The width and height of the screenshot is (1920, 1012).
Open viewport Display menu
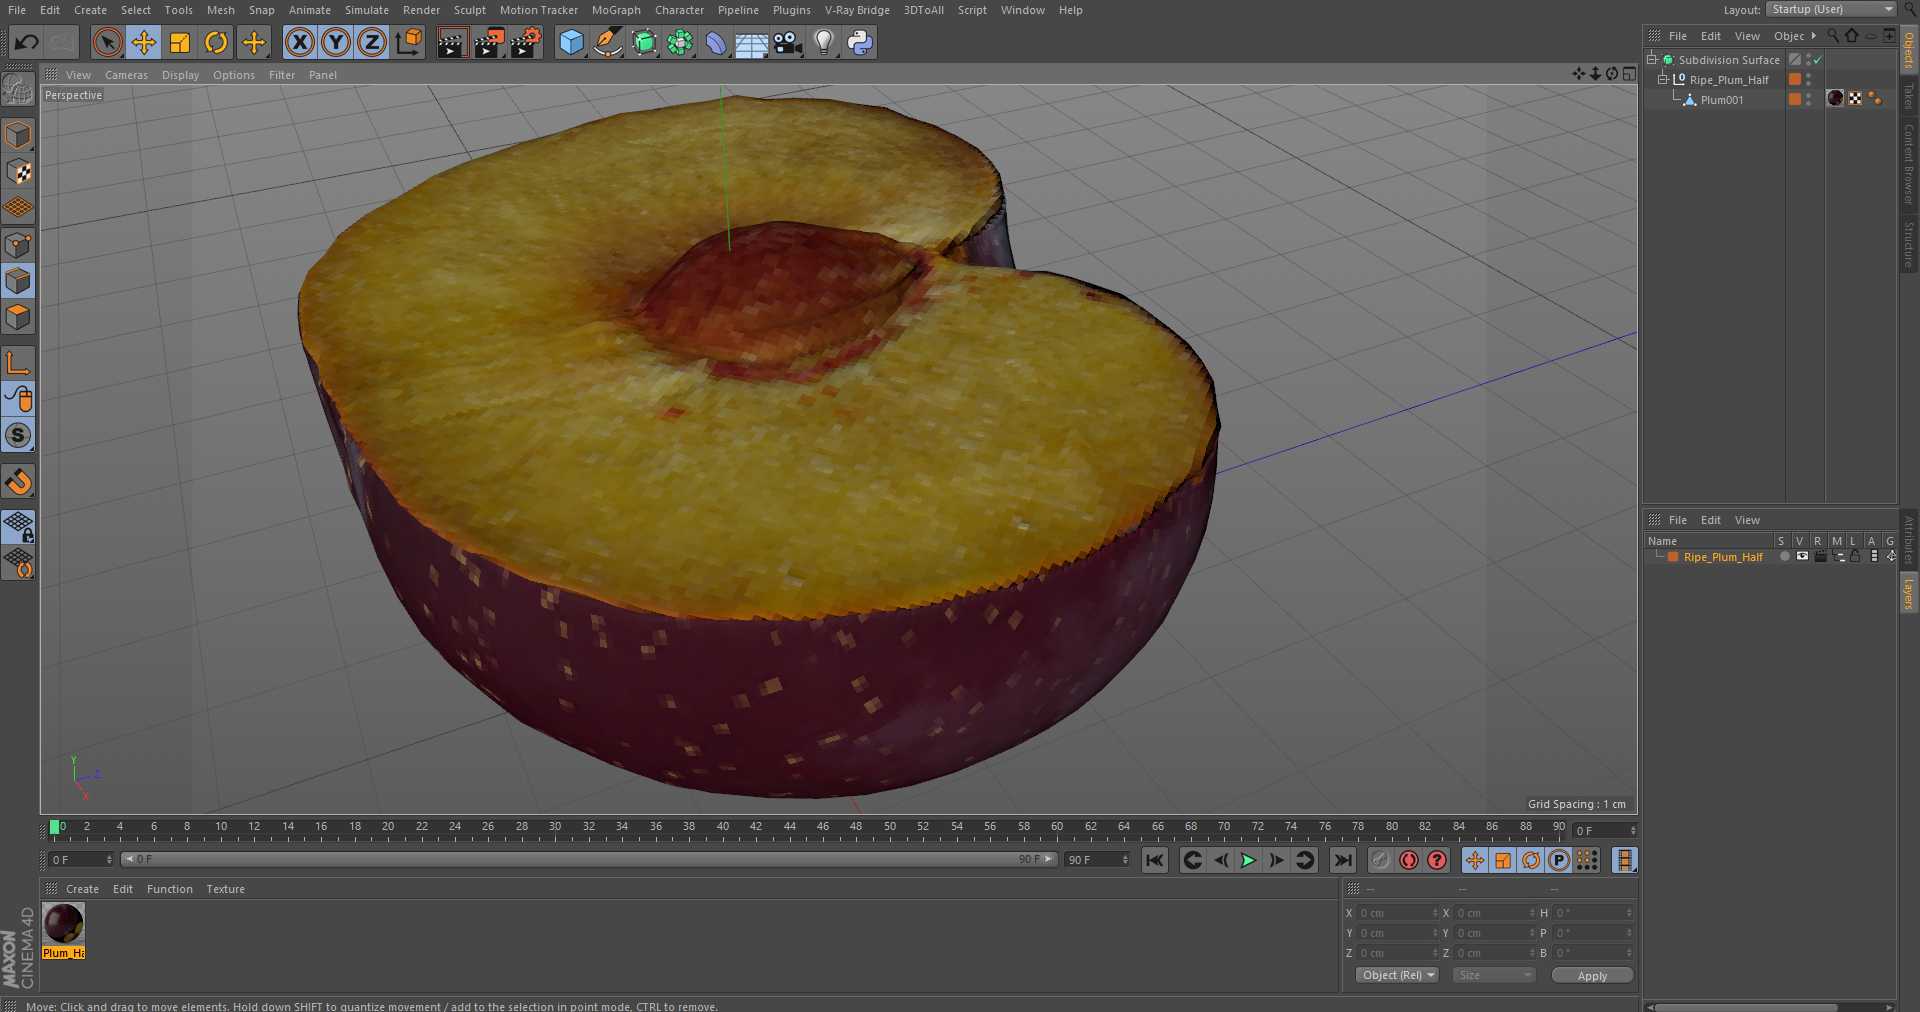click(180, 75)
